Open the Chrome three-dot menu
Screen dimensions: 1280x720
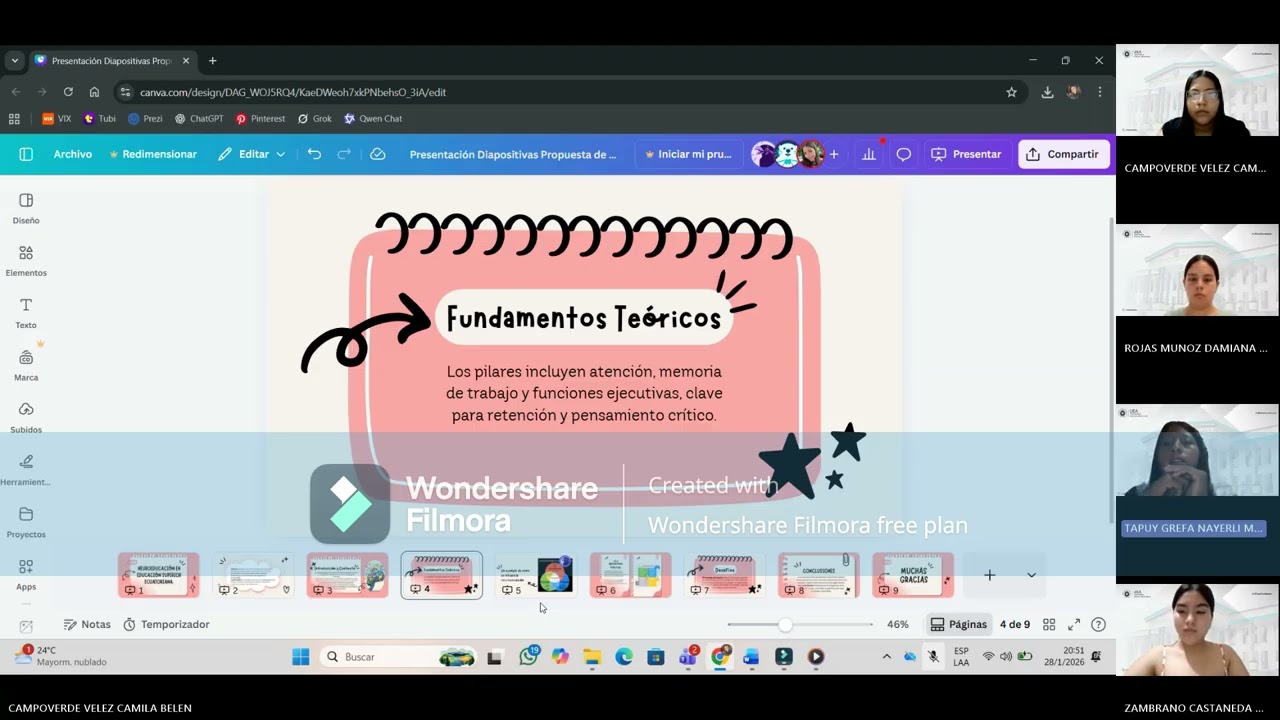tap(1099, 92)
